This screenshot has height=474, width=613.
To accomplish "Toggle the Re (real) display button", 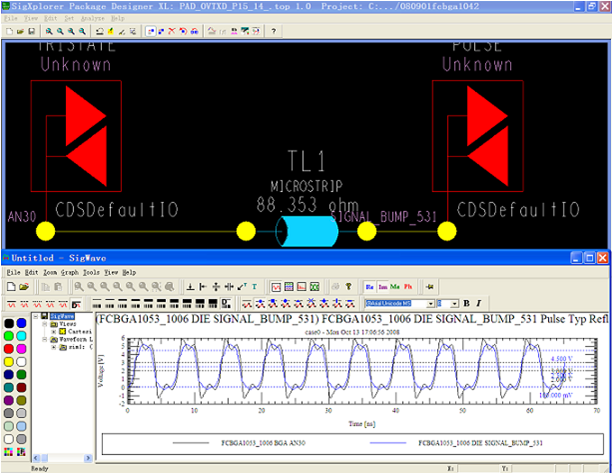I will (x=369, y=286).
